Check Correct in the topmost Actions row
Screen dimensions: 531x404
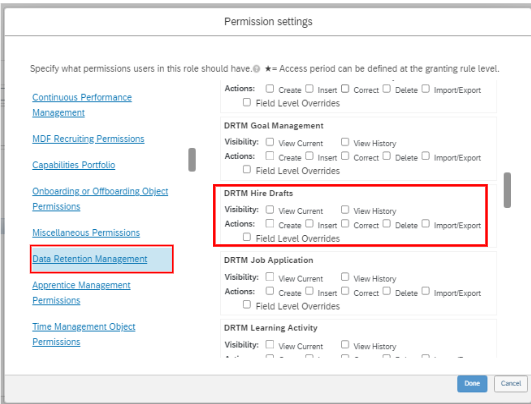click(x=345, y=89)
